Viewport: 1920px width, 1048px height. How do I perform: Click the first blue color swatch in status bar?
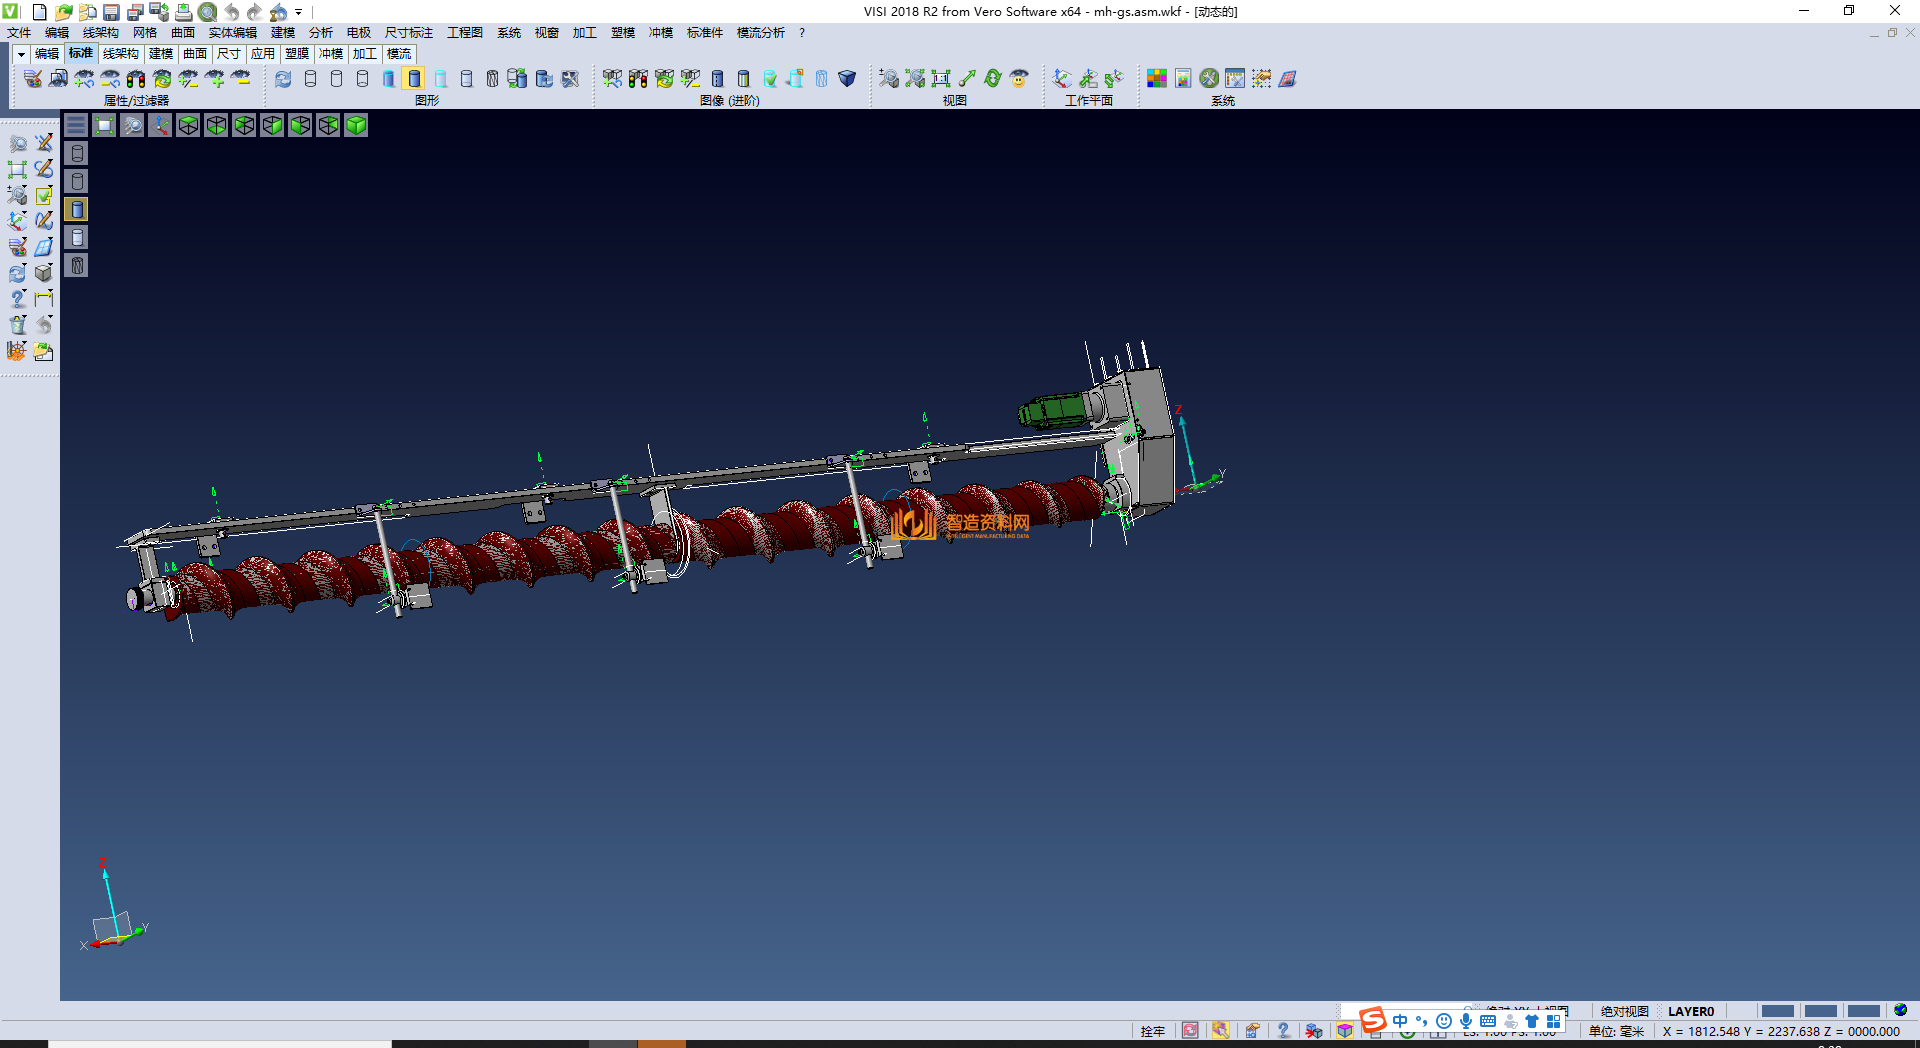pyautogui.click(x=1777, y=1011)
